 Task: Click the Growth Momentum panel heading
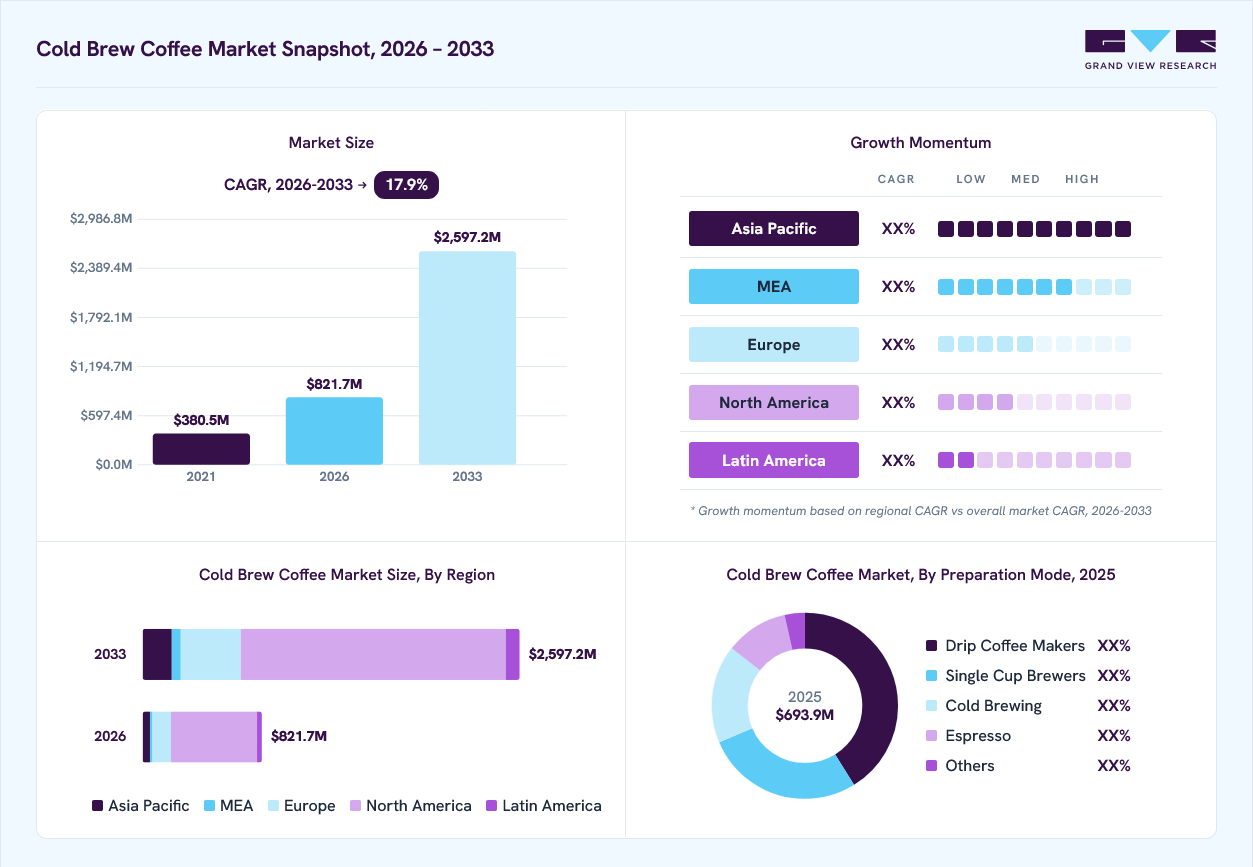point(921,143)
